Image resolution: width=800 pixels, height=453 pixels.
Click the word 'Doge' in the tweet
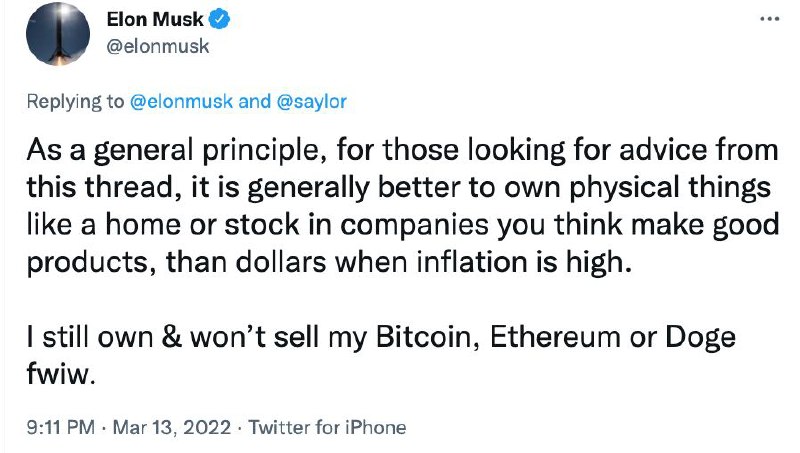(700, 338)
